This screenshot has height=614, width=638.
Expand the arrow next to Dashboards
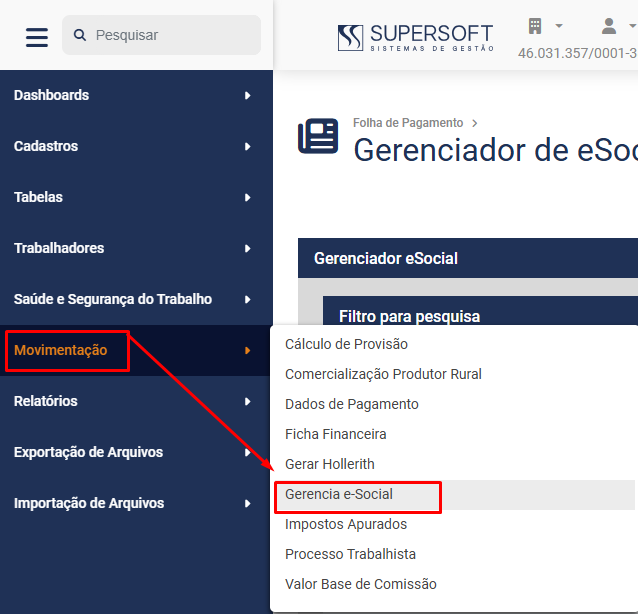pyautogui.click(x=247, y=96)
